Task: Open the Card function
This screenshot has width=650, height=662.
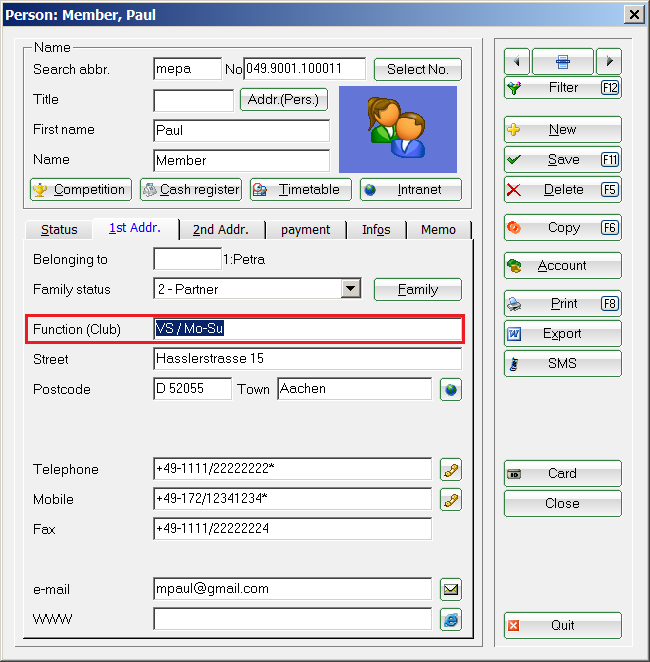Action: 563,474
